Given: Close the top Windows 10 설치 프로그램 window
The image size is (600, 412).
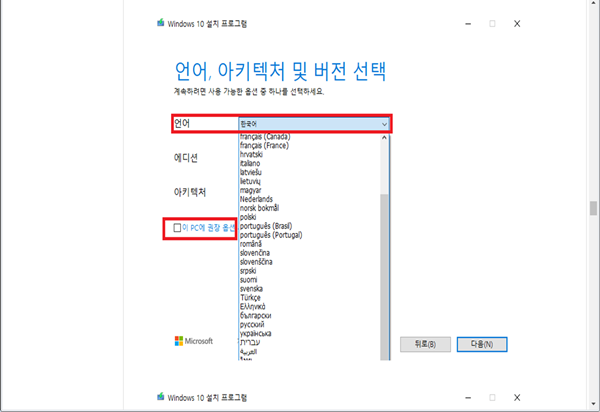Looking at the screenshot, I should [x=517, y=24].
